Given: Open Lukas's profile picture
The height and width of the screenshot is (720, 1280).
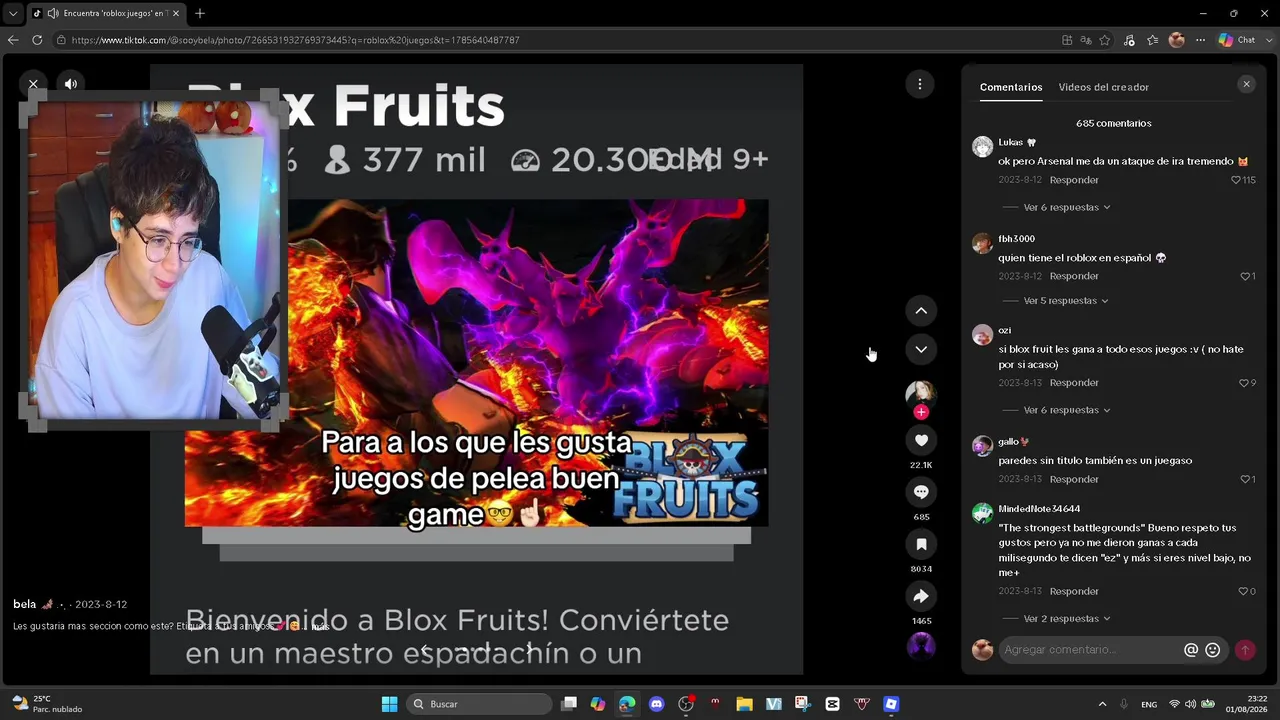Looking at the screenshot, I should [x=982, y=146].
